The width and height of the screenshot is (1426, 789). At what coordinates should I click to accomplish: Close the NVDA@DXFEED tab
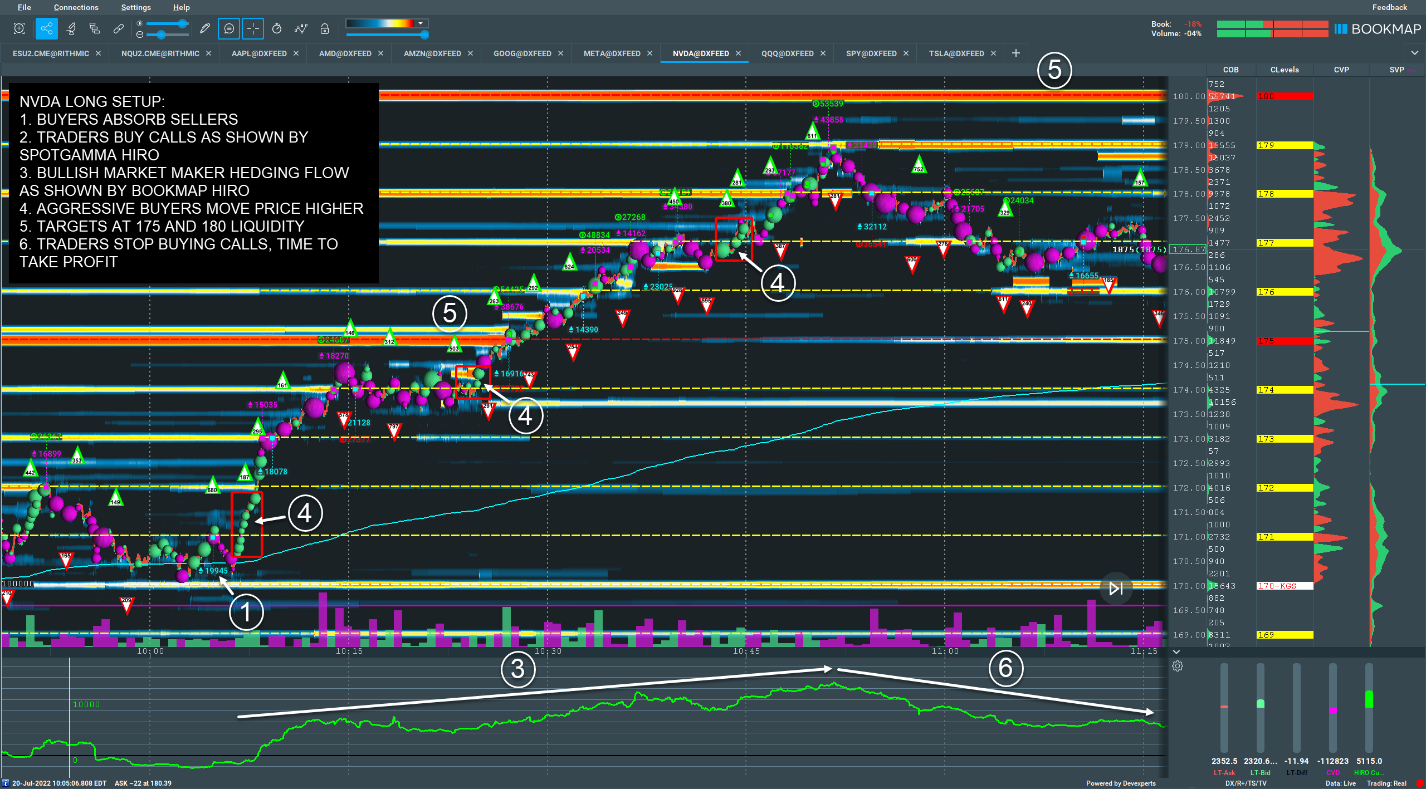click(738, 53)
